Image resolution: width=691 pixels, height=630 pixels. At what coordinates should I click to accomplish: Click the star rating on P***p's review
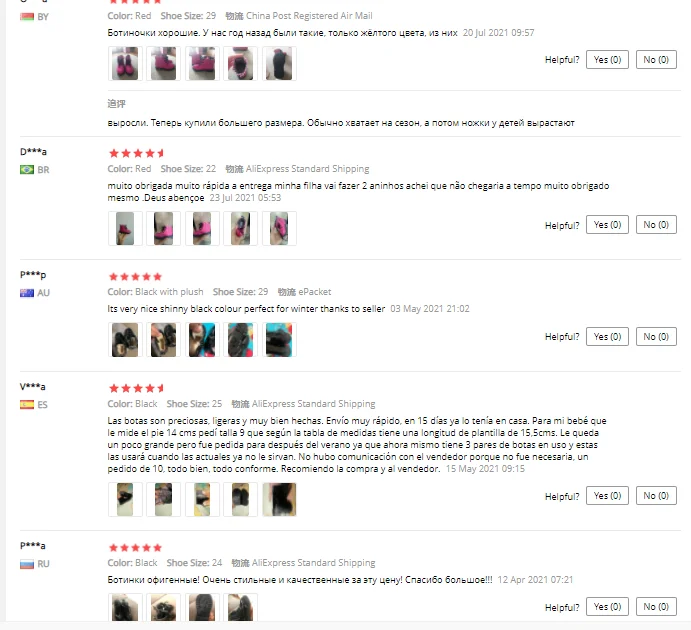pos(135,277)
